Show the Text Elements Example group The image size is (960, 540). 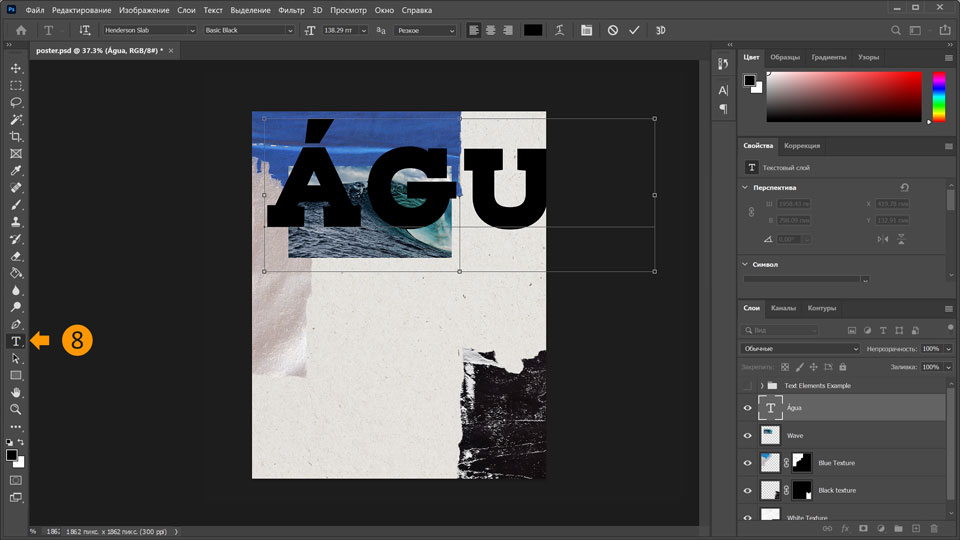(747, 385)
